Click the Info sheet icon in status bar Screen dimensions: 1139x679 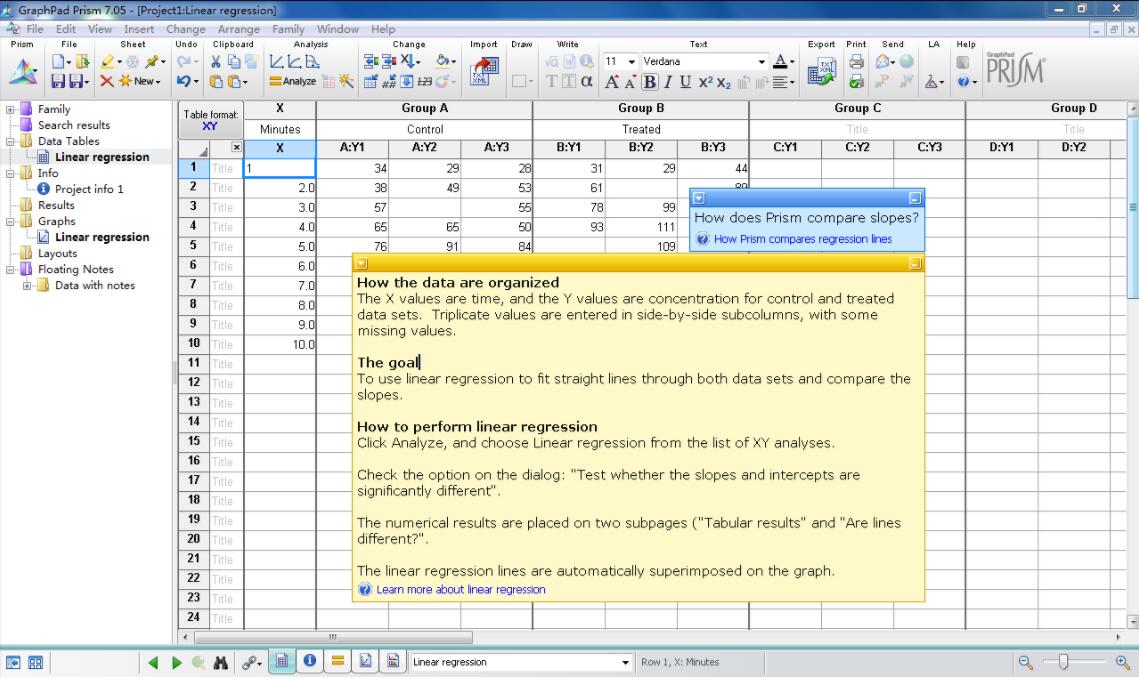coord(309,661)
